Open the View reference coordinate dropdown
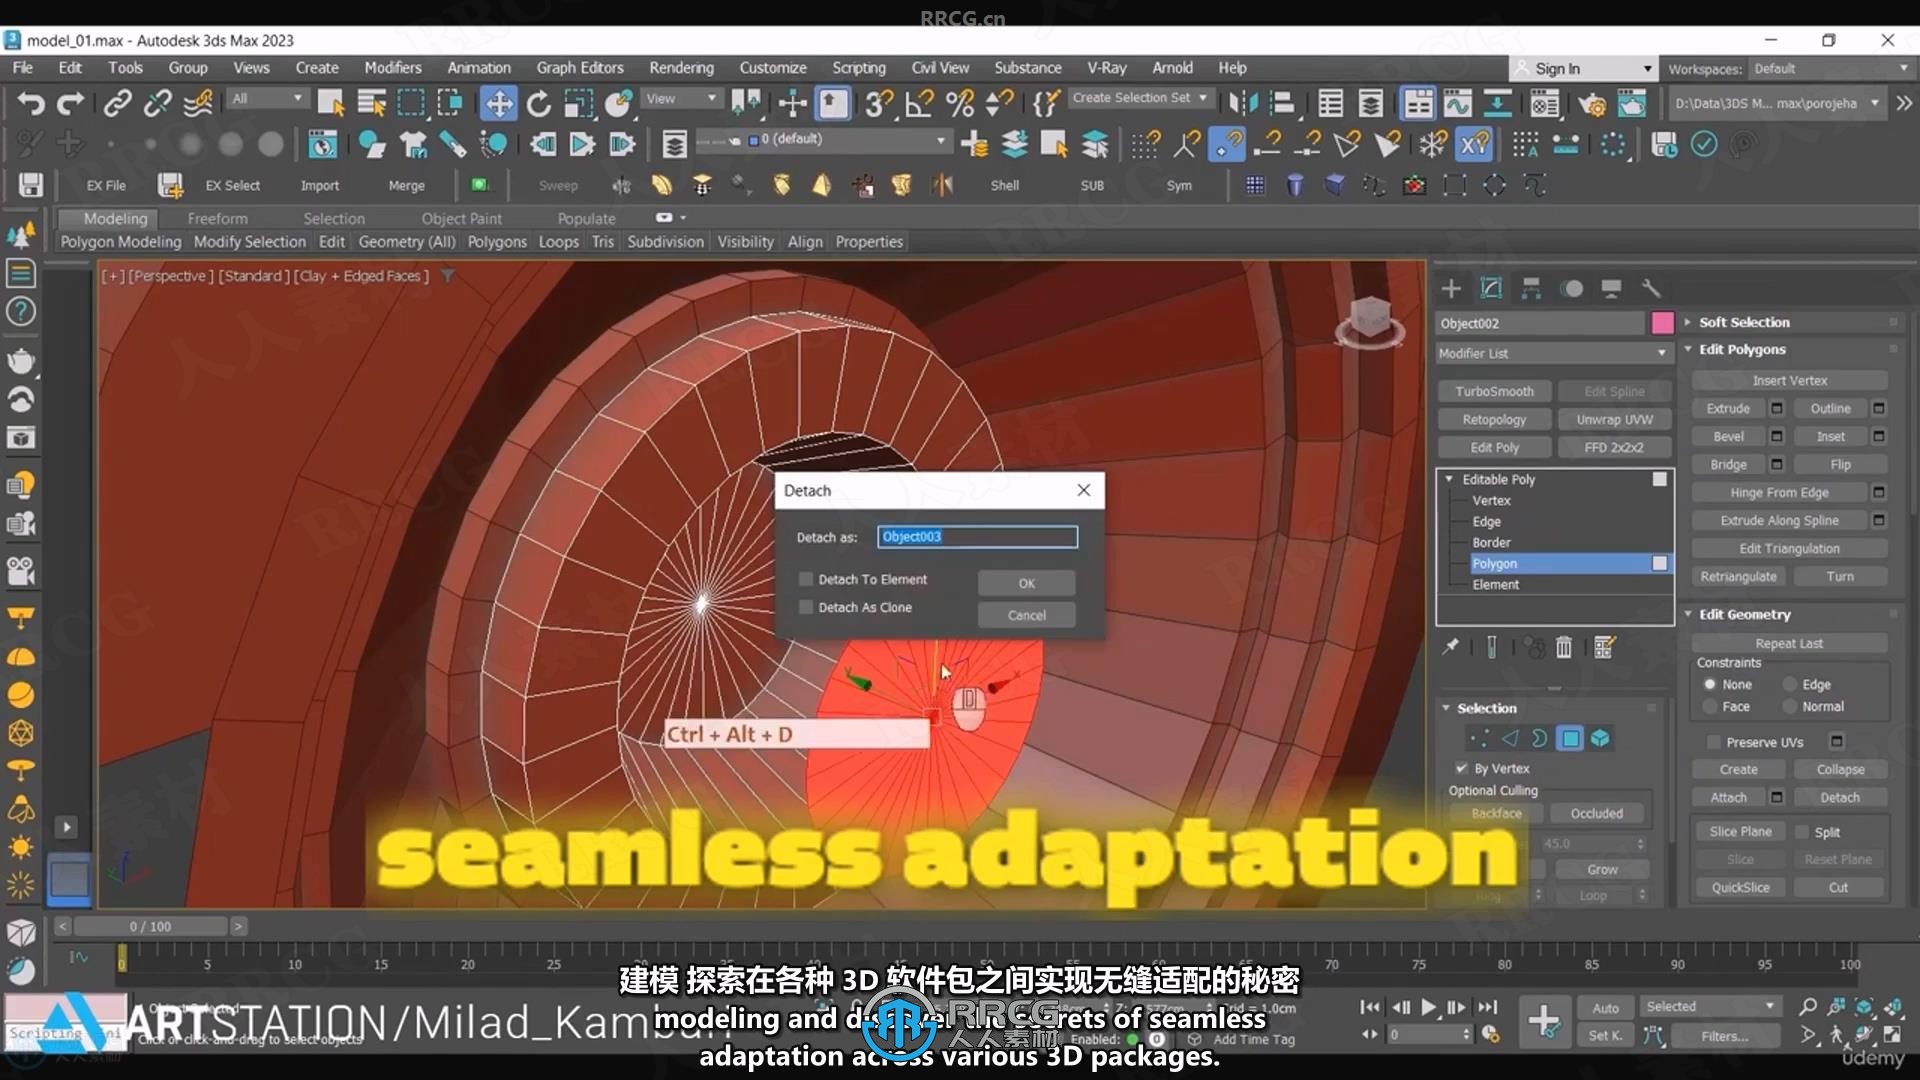The image size is (1920, 1080). coord(682,98)
